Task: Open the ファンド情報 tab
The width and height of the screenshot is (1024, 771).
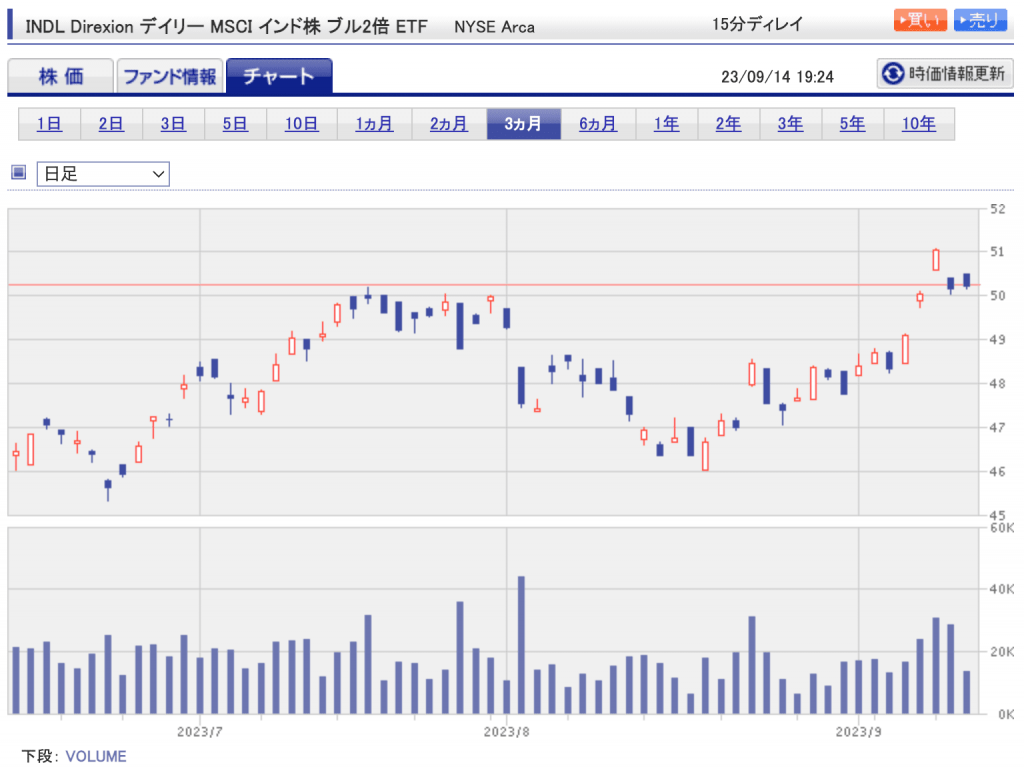Action: tap(170, 76)
